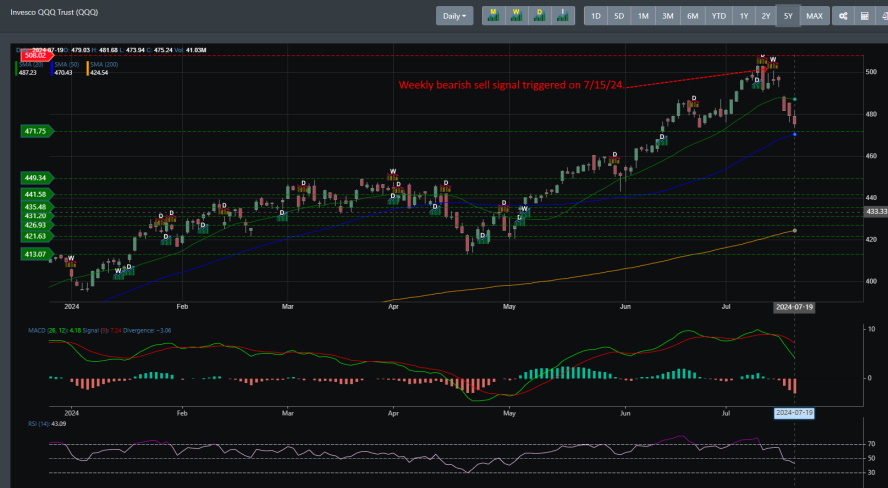Image resolution: width=888 pixels, height=488 pixels.
Task: Click the blue SMA 50 endpoint dot
Action: pos(795,134)
